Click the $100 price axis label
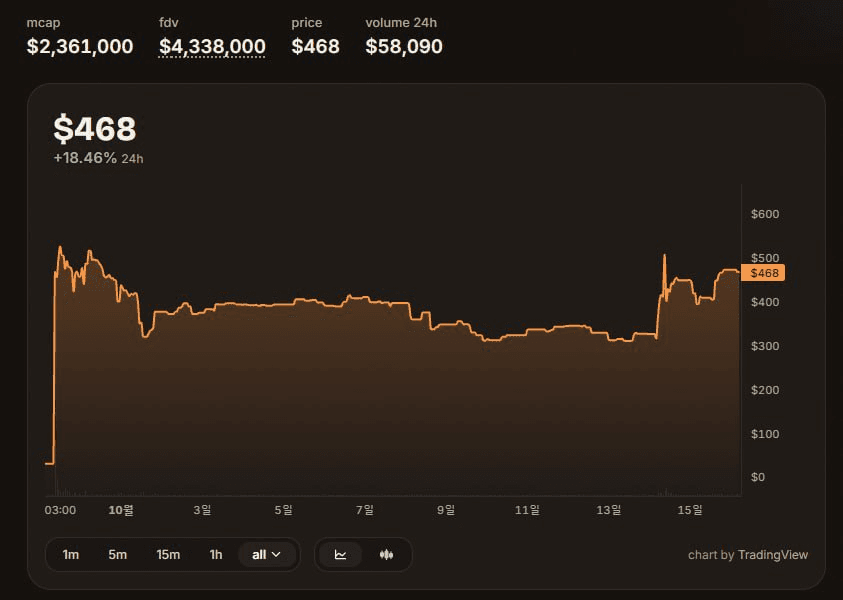This screenshot has width=843, height=600. 765,433
